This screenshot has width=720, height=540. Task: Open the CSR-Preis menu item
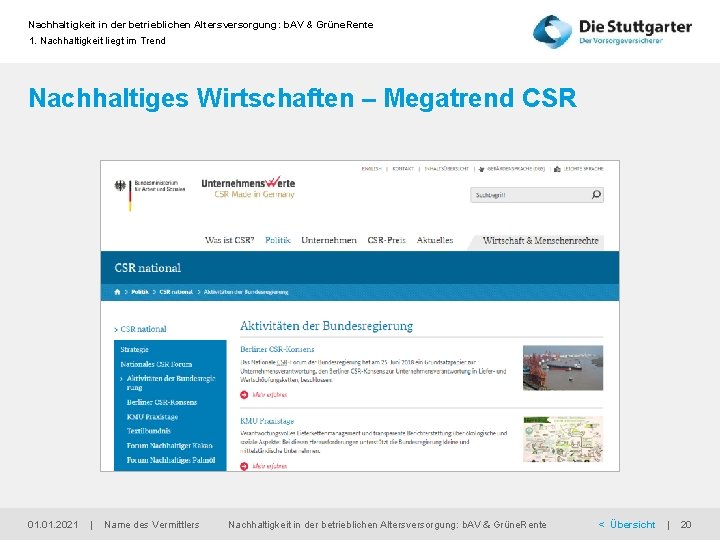[386, 240]
